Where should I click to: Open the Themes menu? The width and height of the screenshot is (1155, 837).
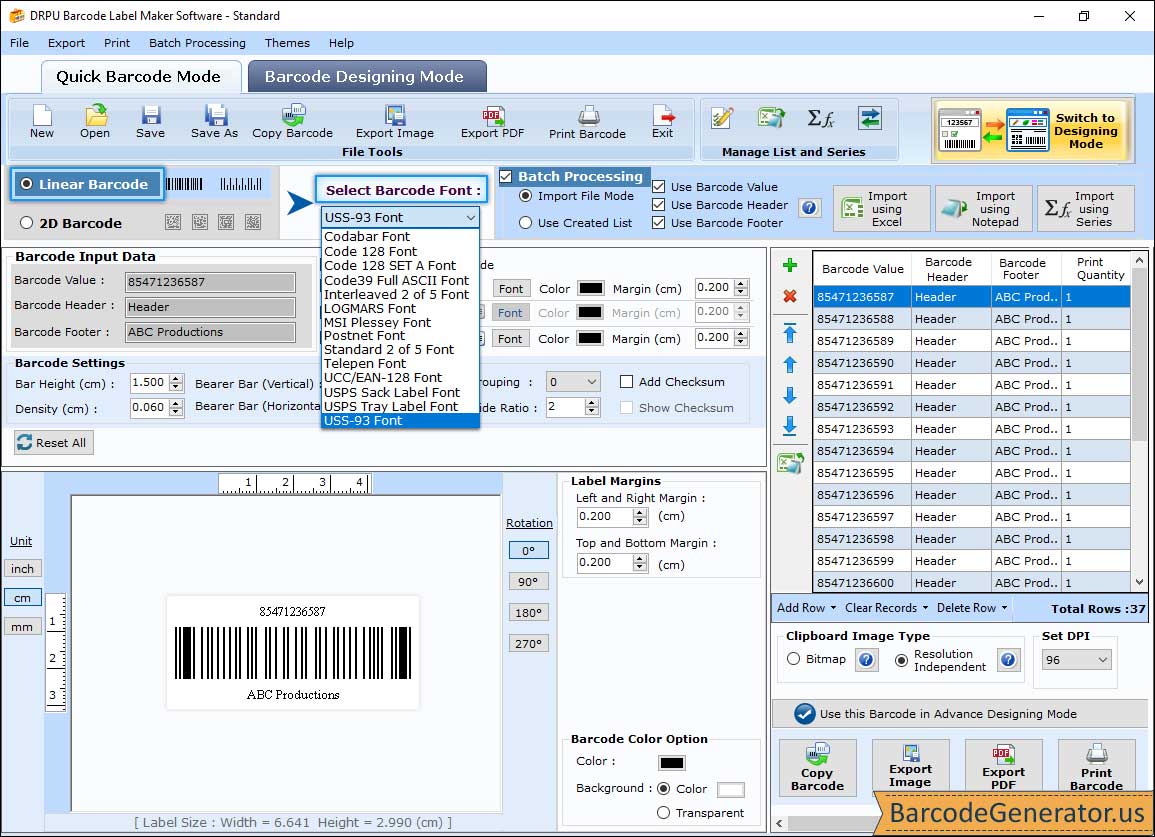(287, 43)
